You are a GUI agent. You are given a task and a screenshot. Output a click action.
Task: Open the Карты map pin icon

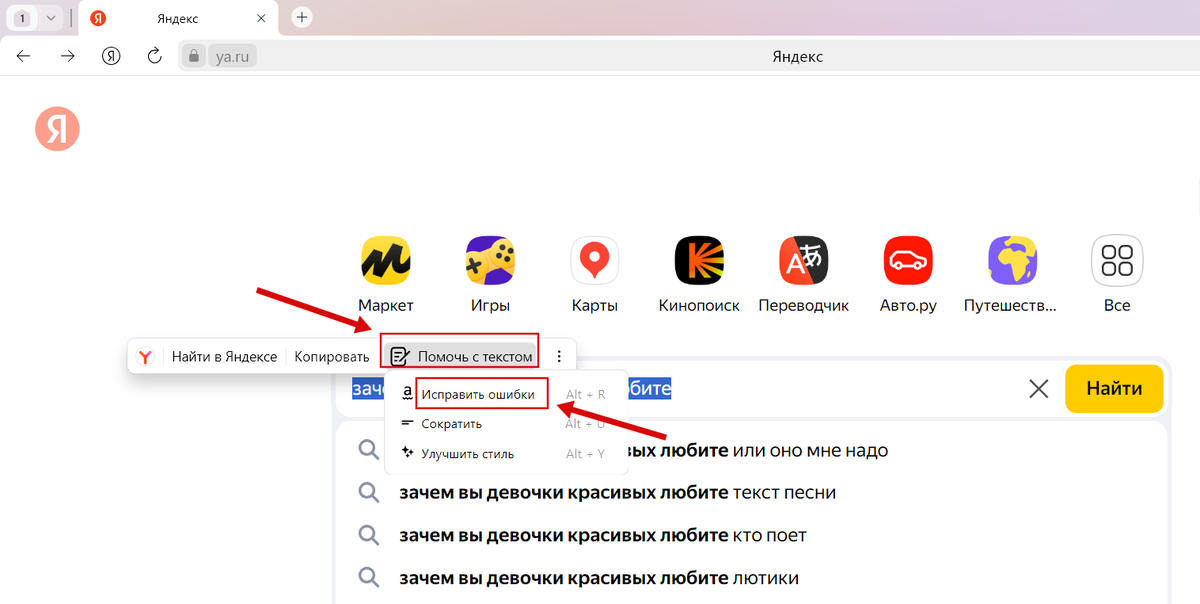595,261
